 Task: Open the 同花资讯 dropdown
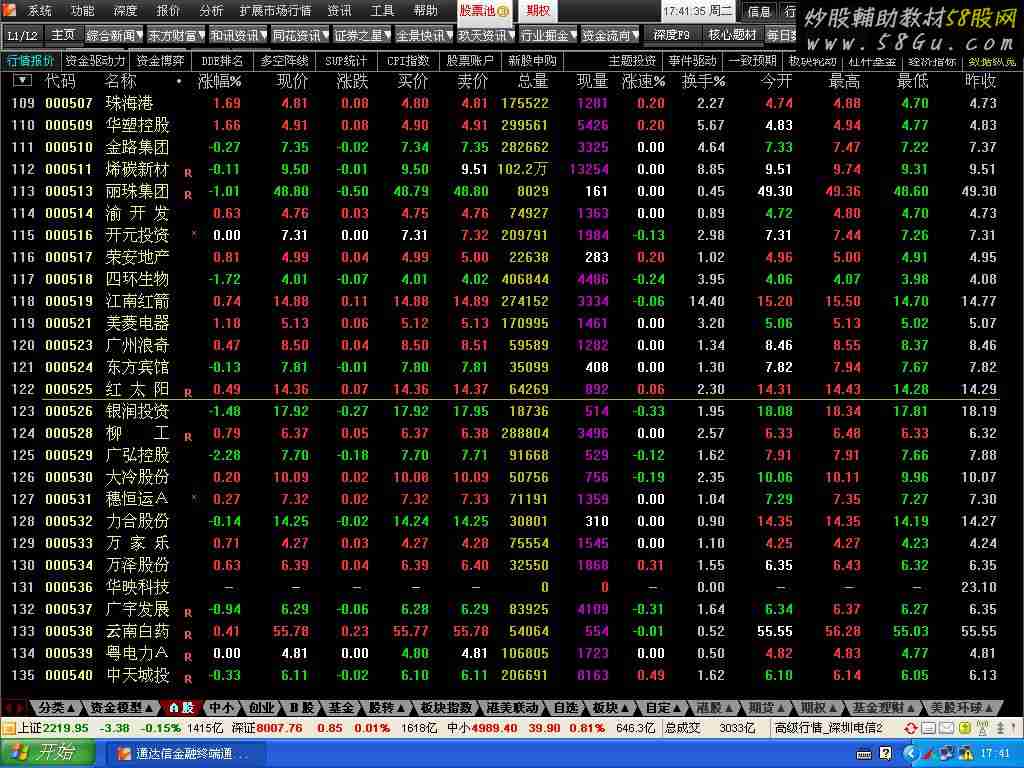tap(300, 35)
